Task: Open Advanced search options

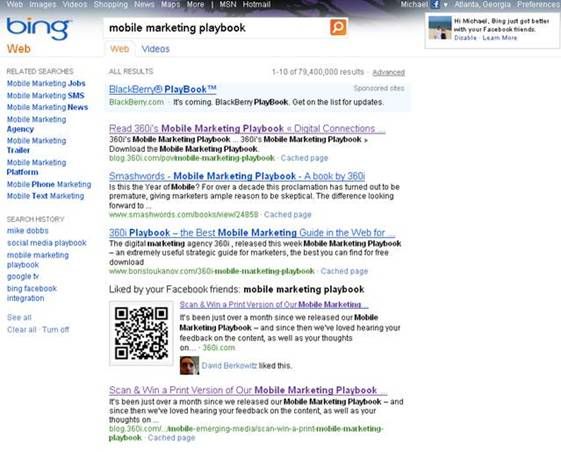Action: 388,73
